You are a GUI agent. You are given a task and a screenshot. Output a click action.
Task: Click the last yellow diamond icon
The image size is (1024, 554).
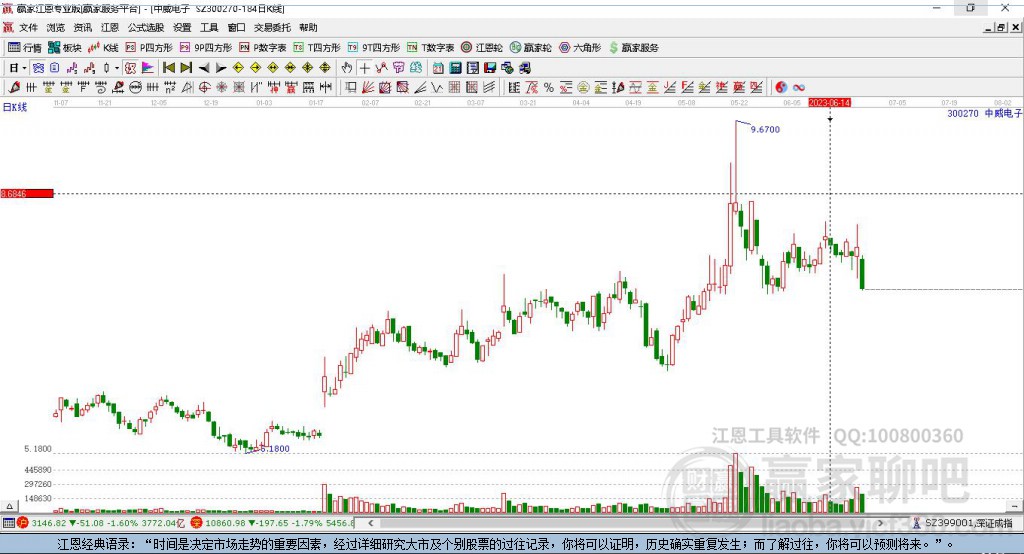(x=325, y=68)
